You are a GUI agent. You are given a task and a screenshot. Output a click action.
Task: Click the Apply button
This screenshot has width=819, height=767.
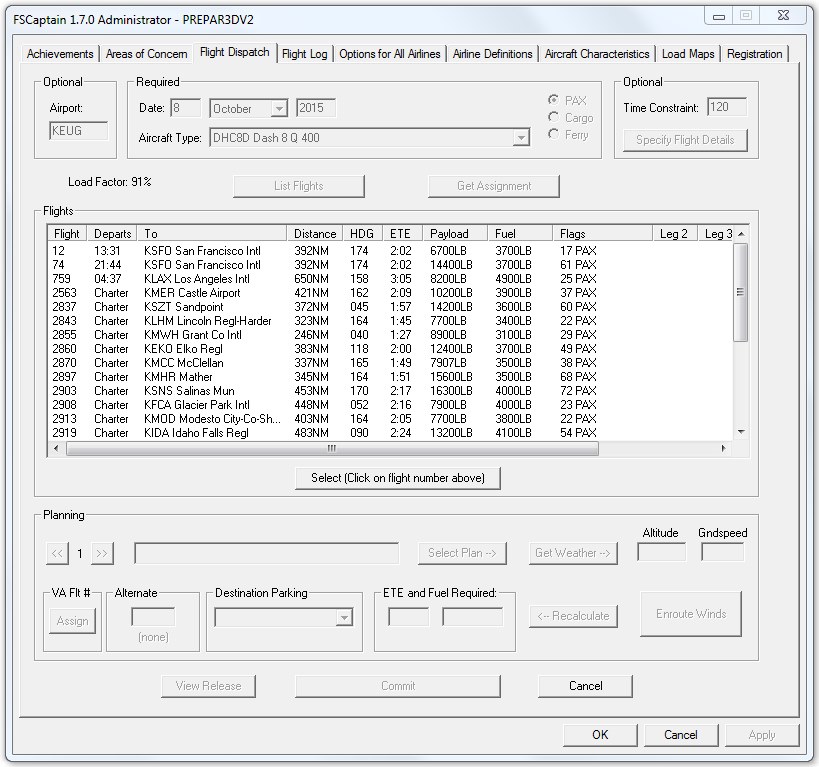(762, 735)
